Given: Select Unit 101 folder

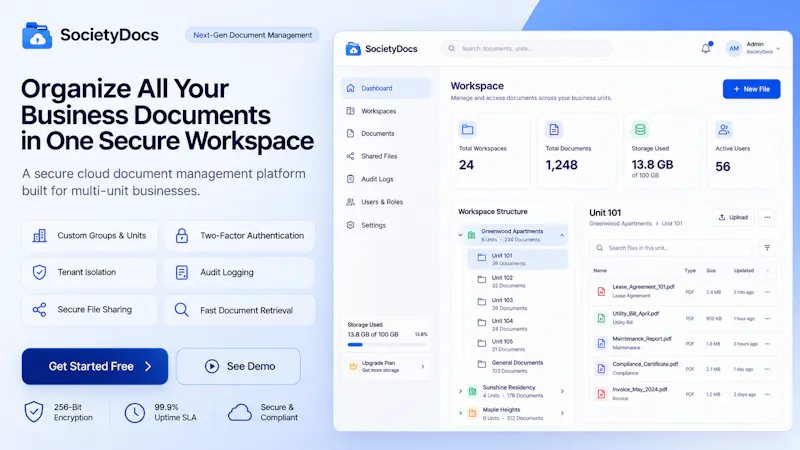Looking at the screenshot, I should pos(517,259).
